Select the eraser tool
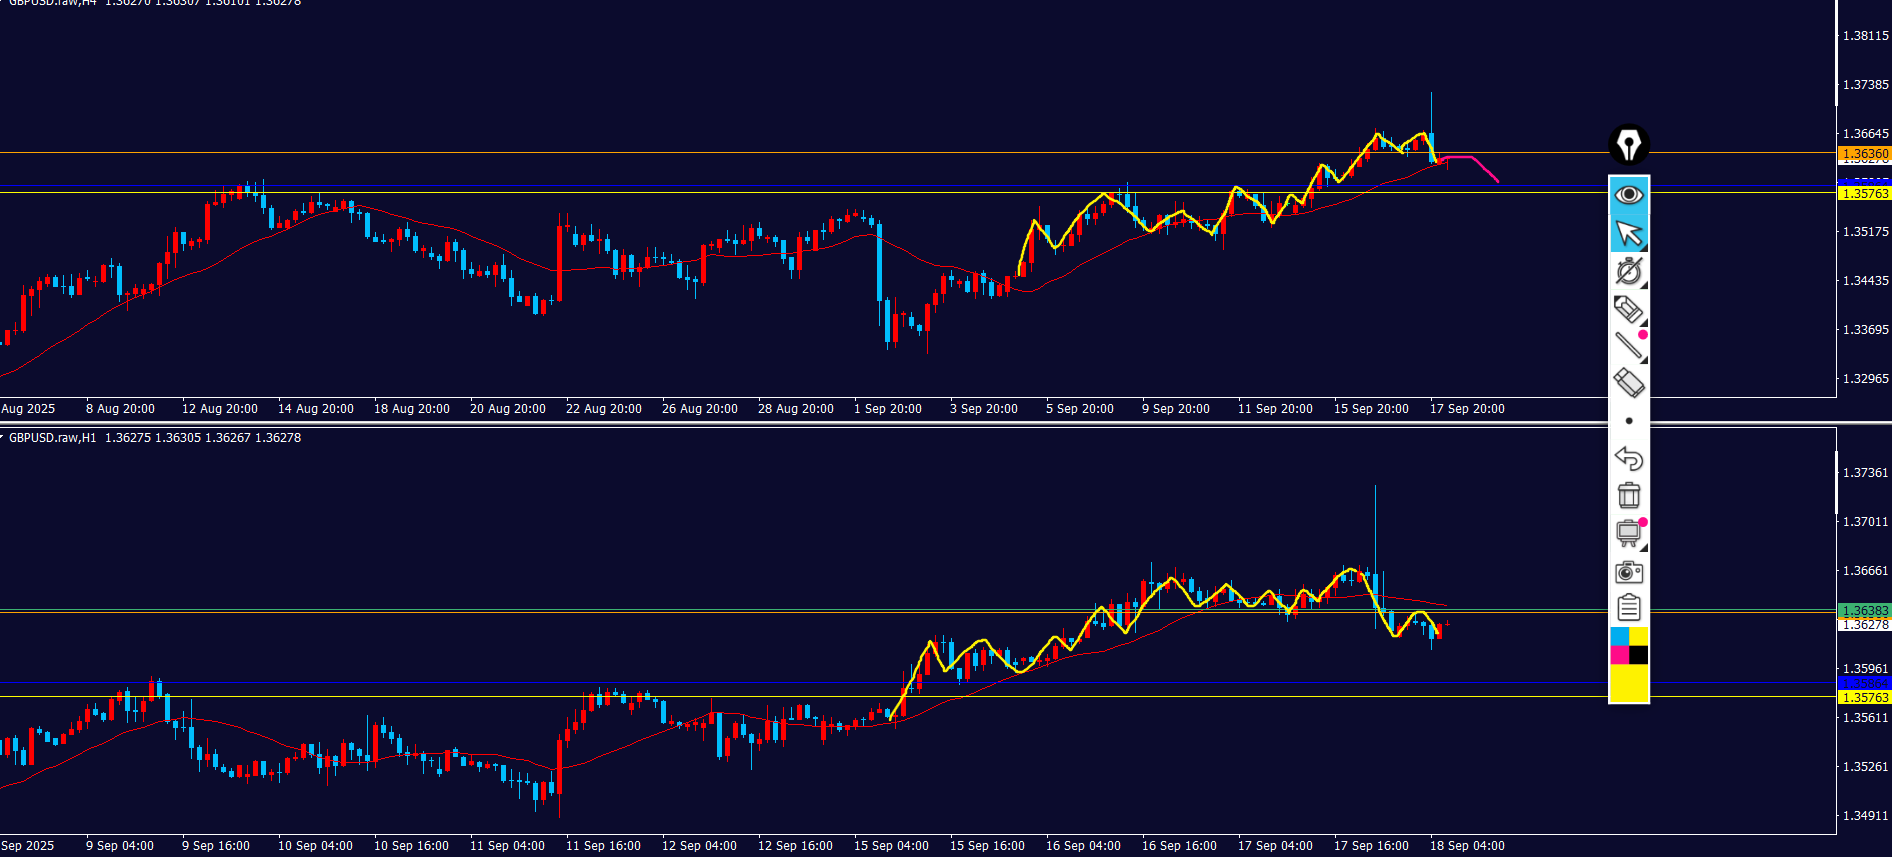 click(x=1629, y=383)
